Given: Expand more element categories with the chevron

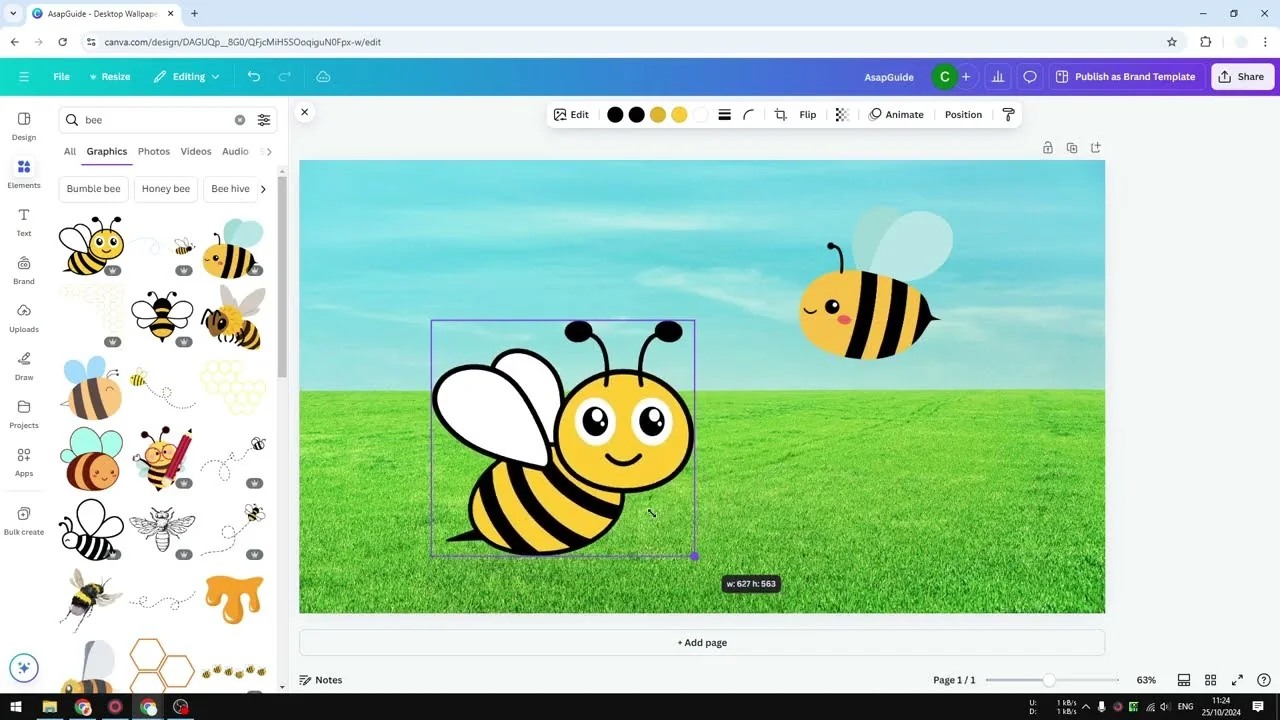Looking at the screenshot, I should point(262,188).
